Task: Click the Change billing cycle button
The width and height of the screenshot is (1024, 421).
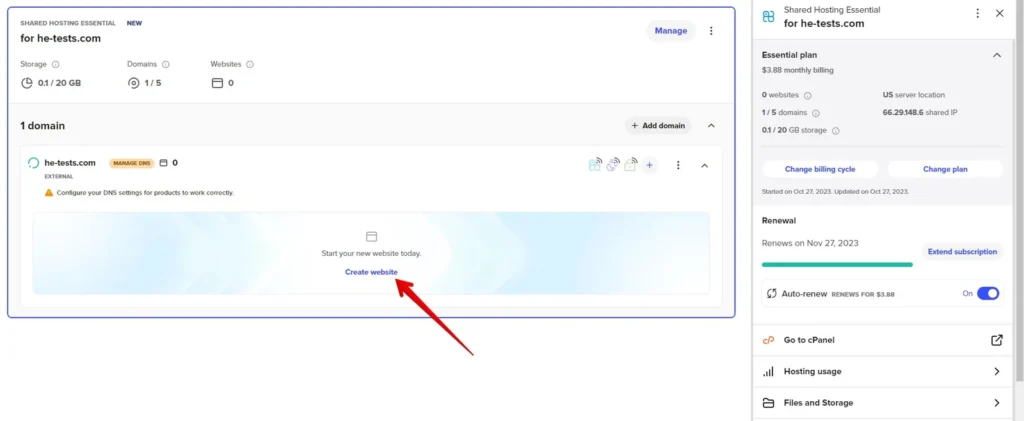Action: (x=820, y=169)
